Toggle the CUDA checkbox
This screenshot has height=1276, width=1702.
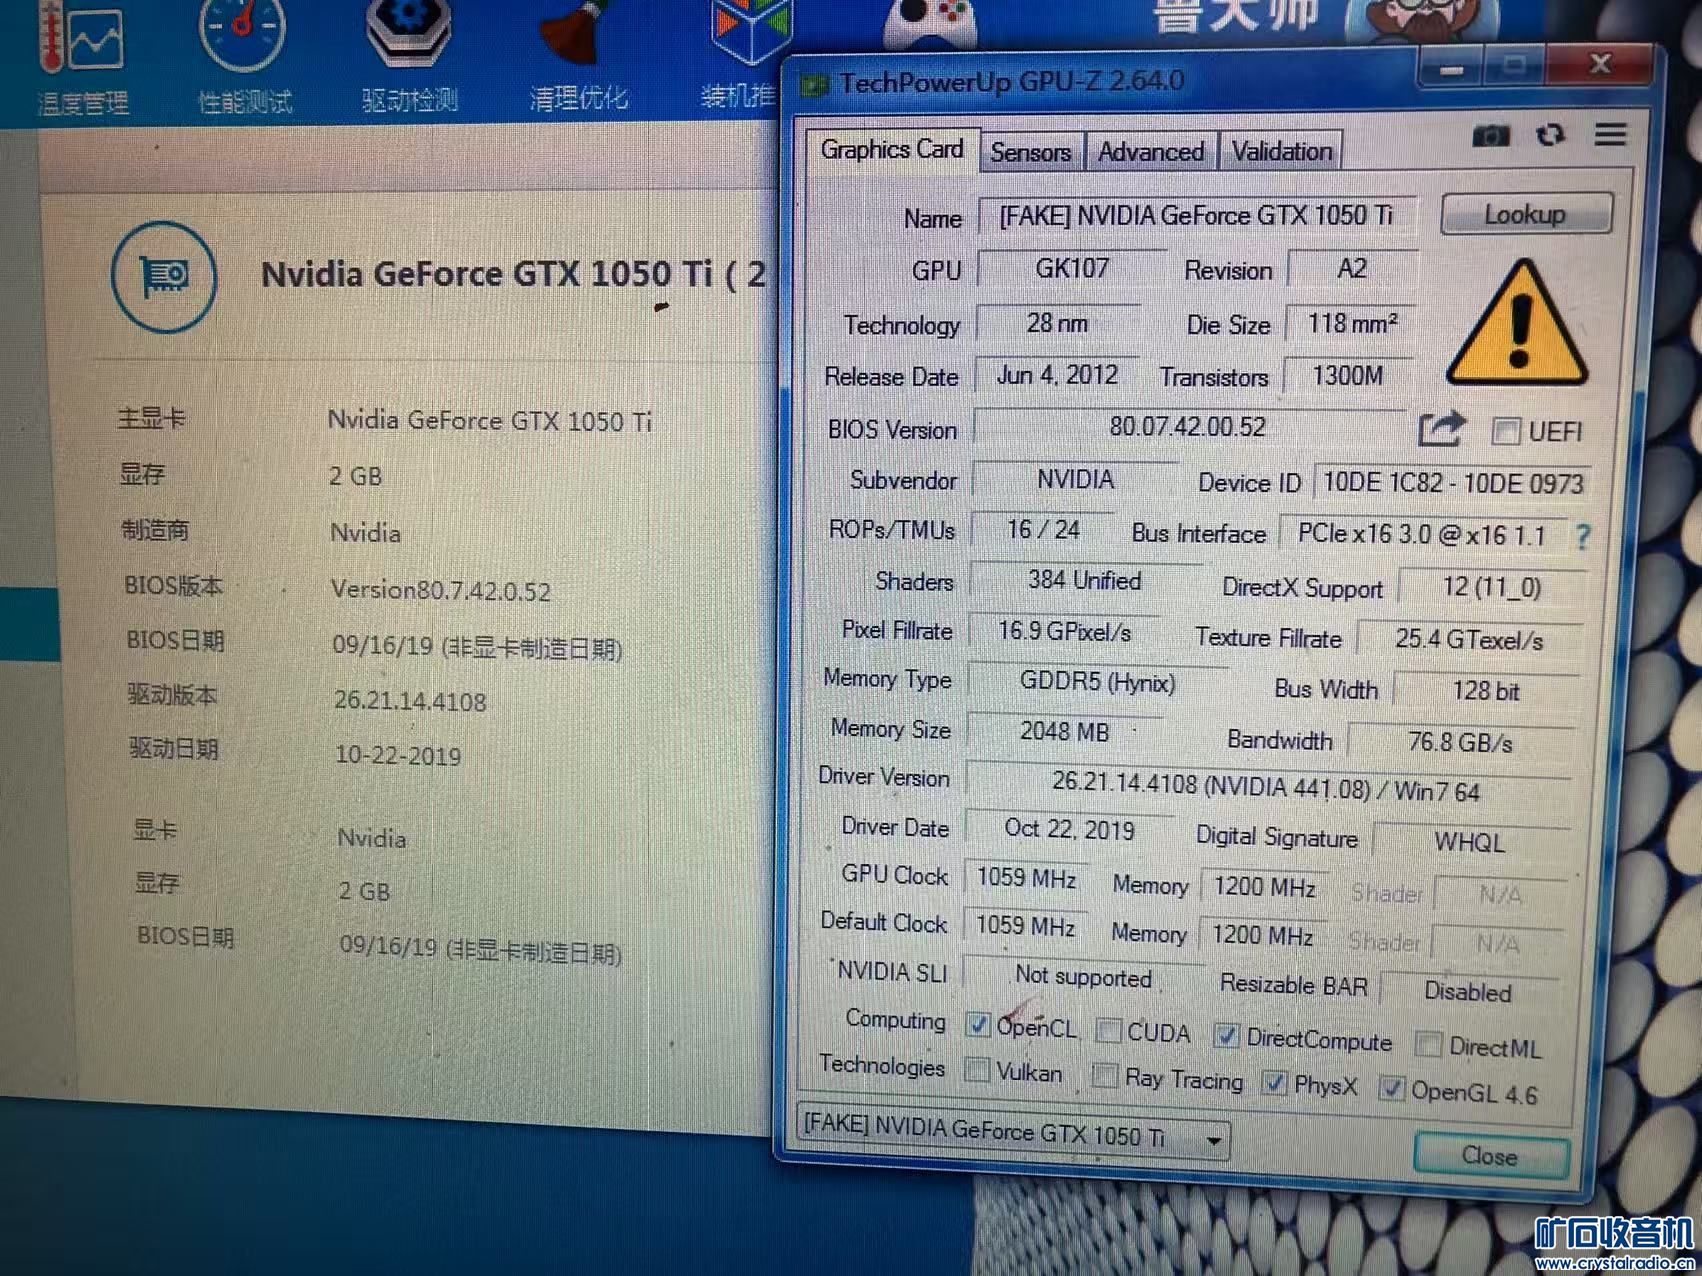point(1108,1030)
